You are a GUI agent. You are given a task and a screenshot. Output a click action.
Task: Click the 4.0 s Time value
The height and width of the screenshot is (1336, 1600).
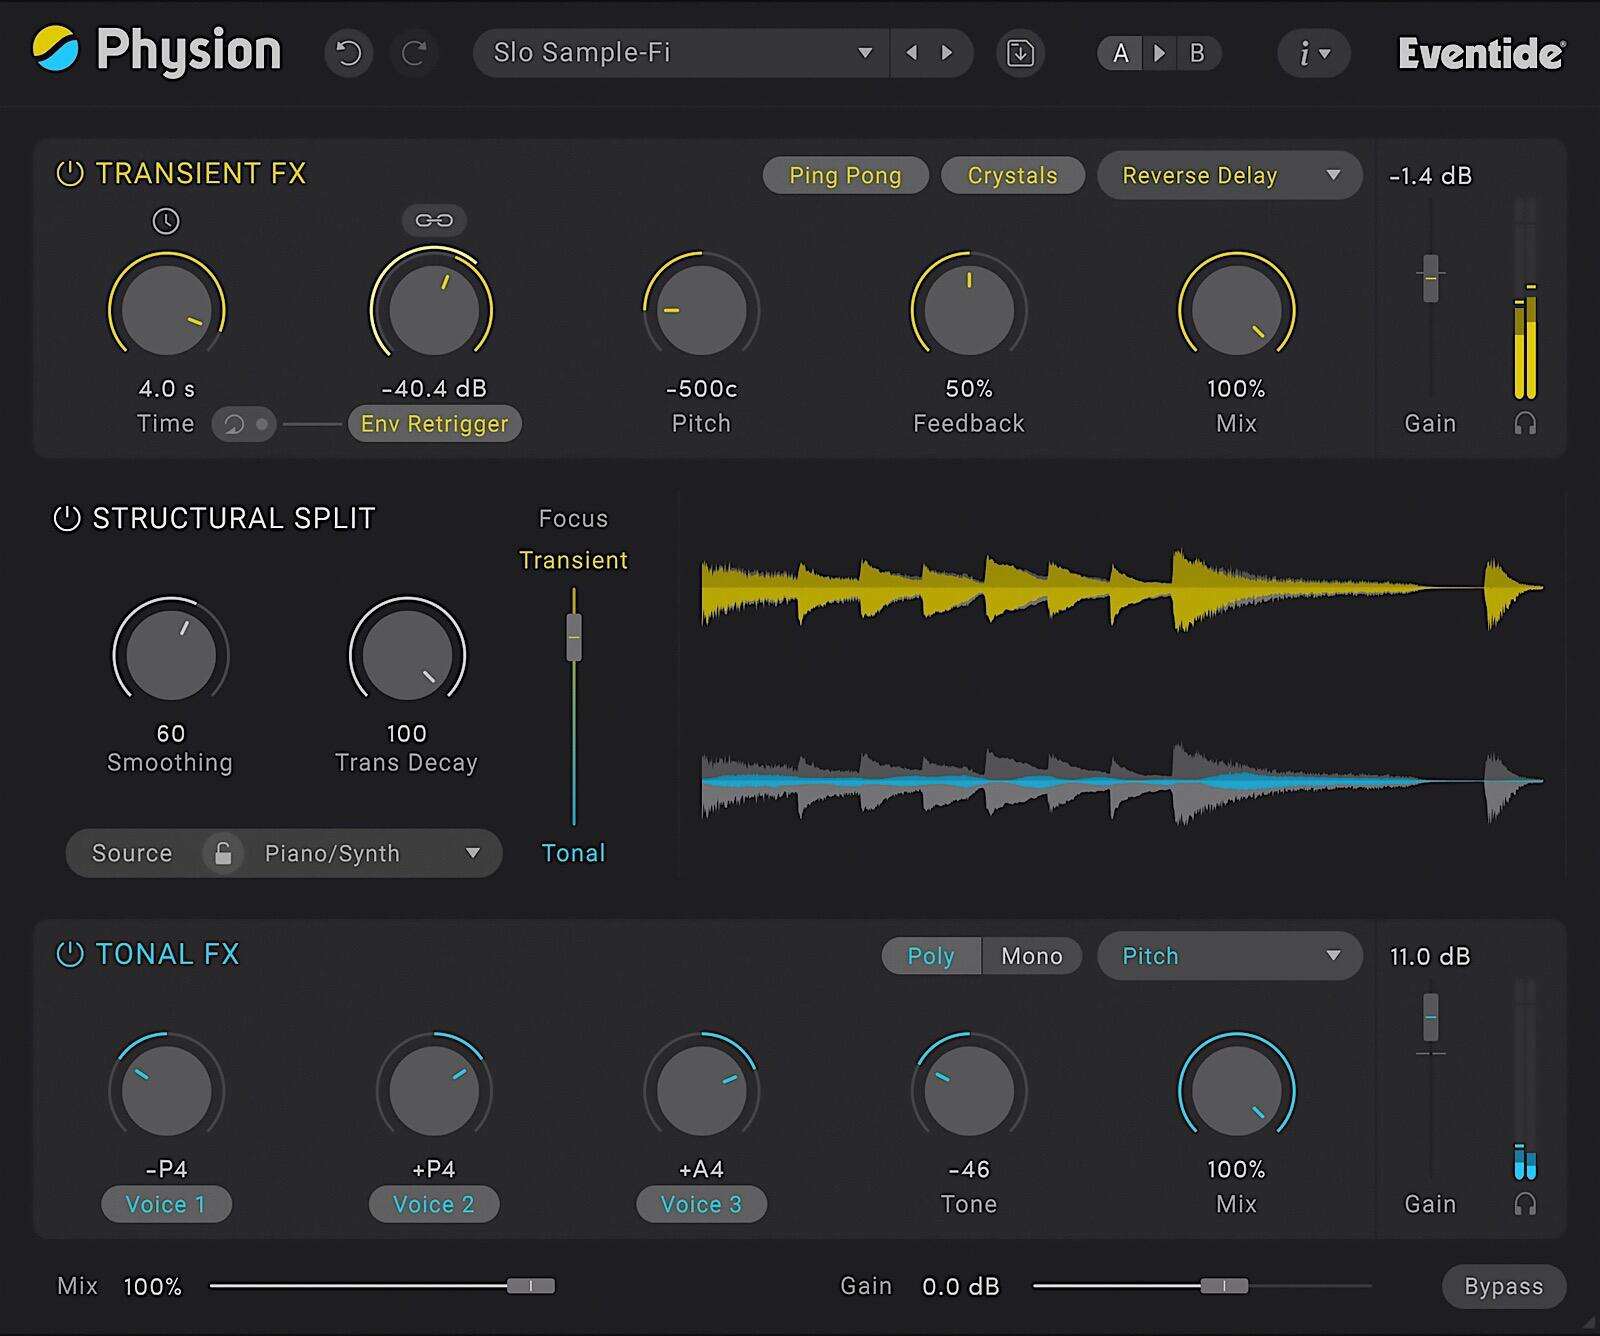pyautogui.click(x=166, y=388)
